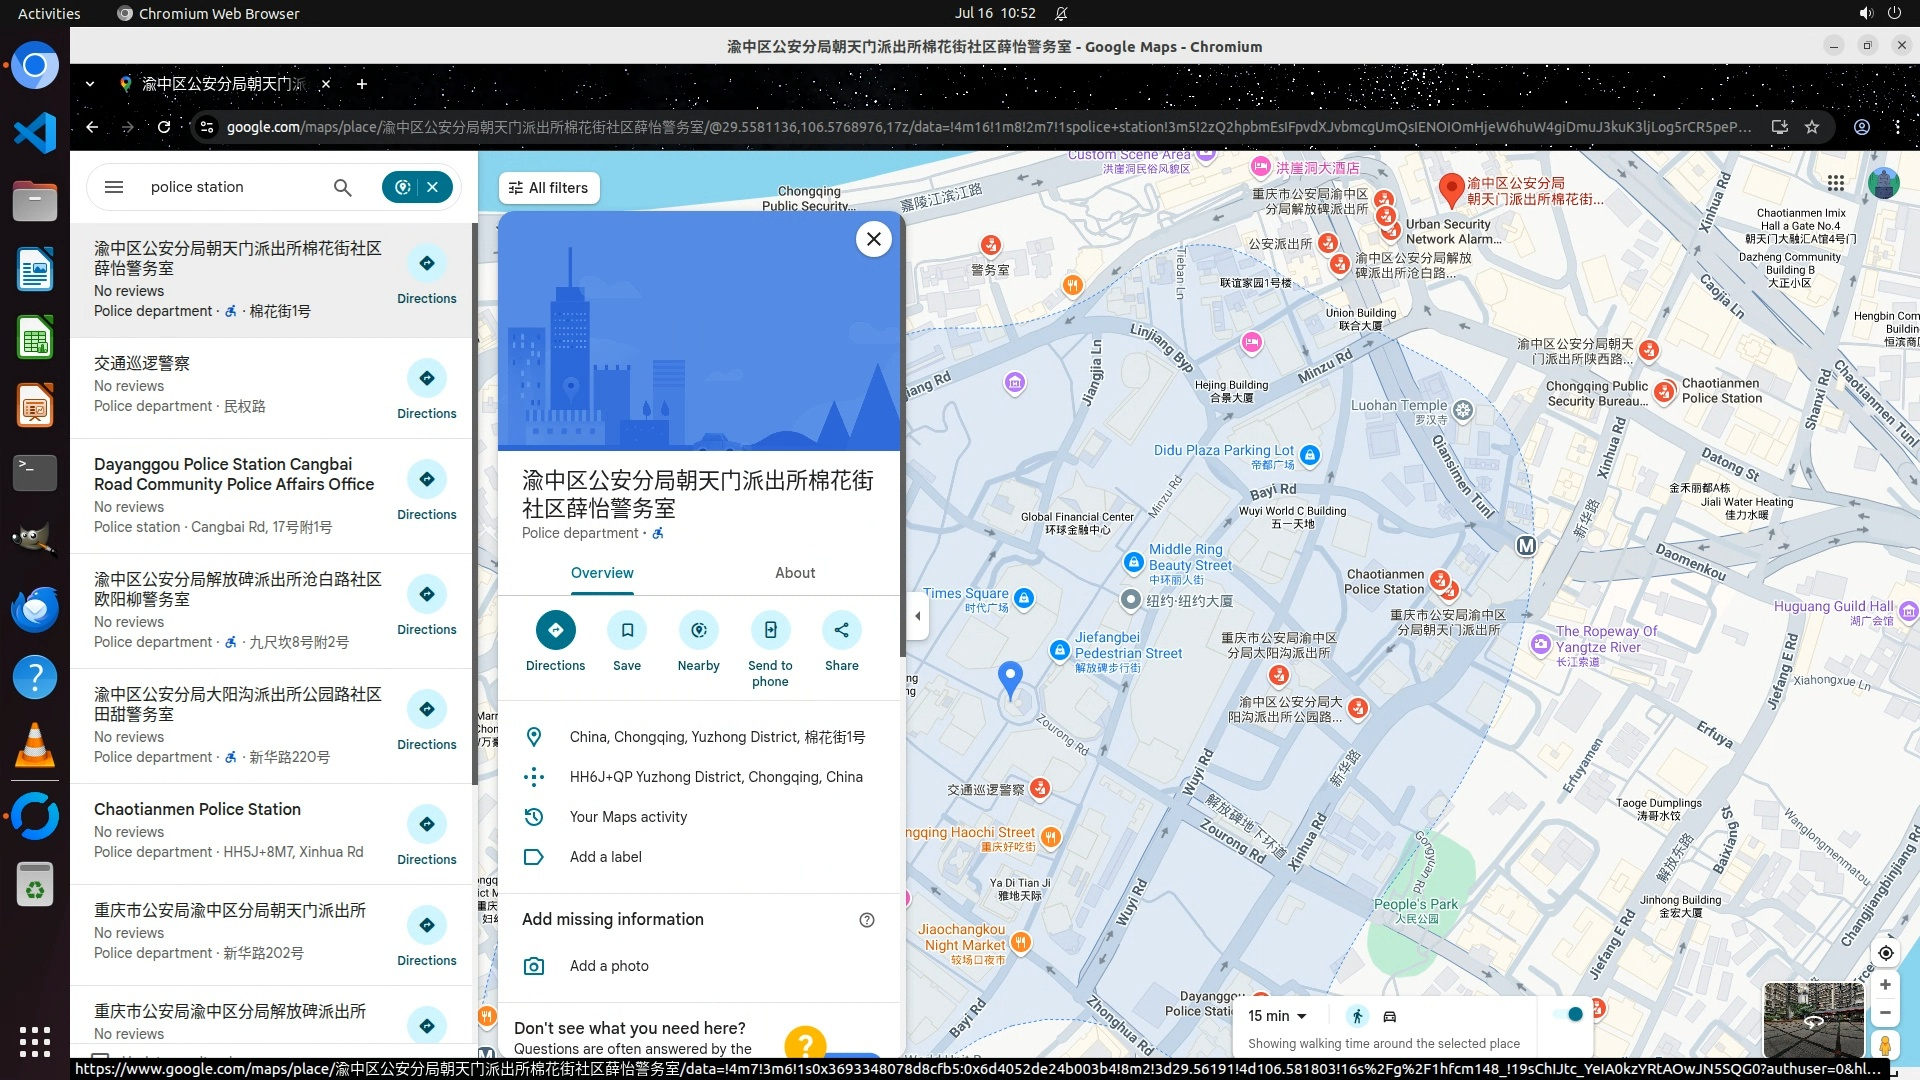The width and height of the screenshot is (1920, 1080).
Task: Open All filters button
Action: pos(548,188)
